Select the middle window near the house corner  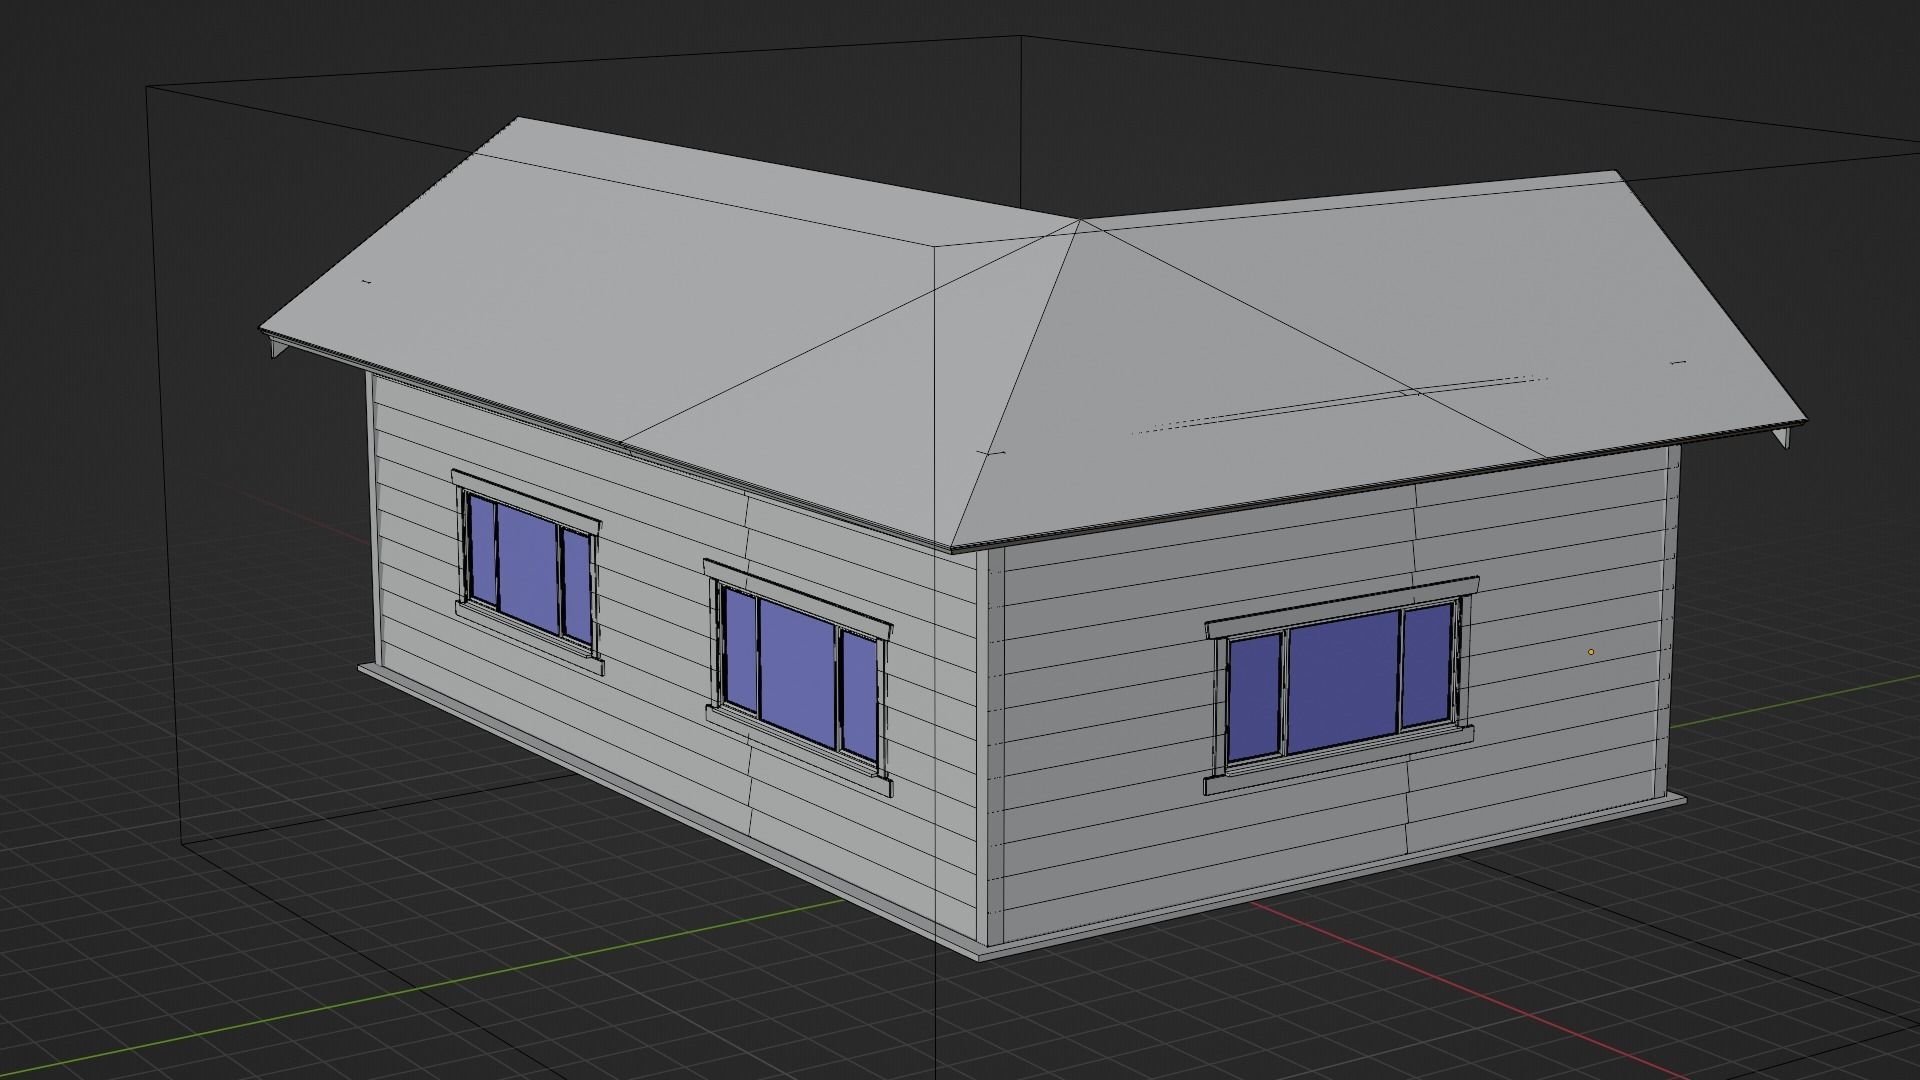tap(799, 676)
